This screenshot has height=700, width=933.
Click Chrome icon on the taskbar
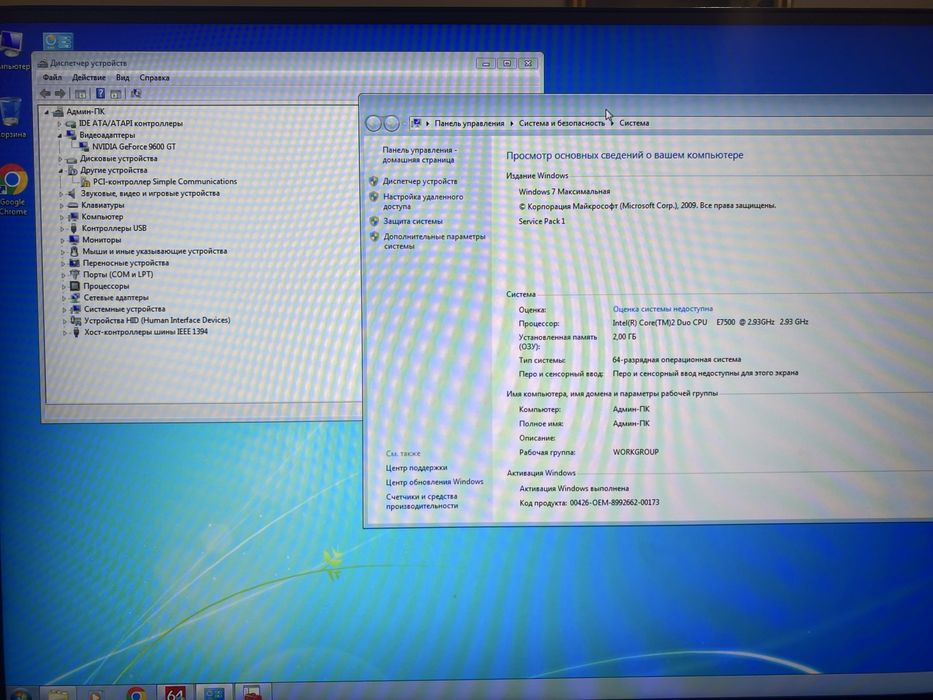pyautogui.click(x=136, y=694)
